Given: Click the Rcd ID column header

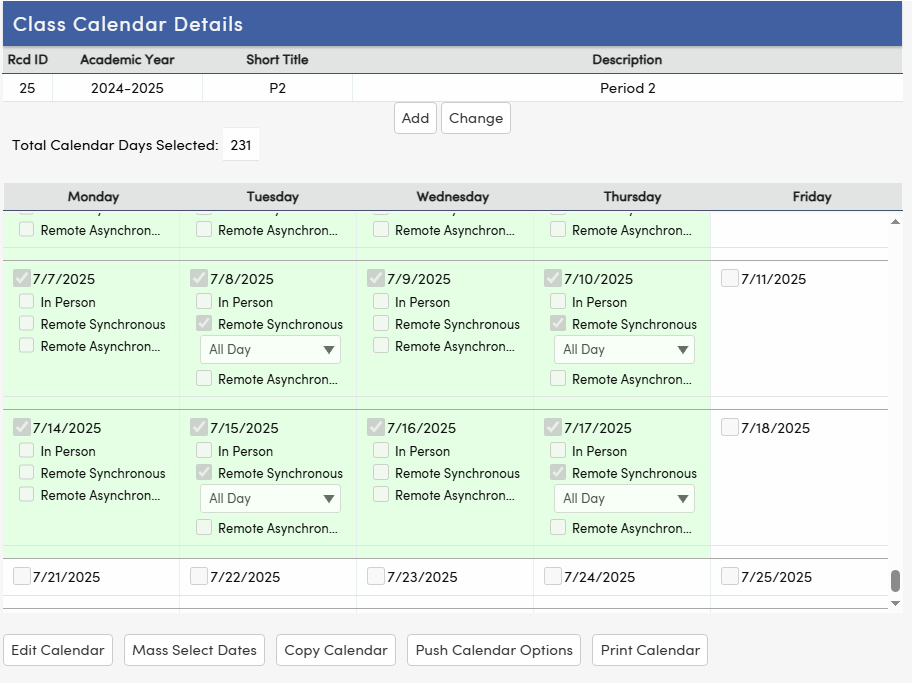Looking at the screenshot, I should (27, 59).
